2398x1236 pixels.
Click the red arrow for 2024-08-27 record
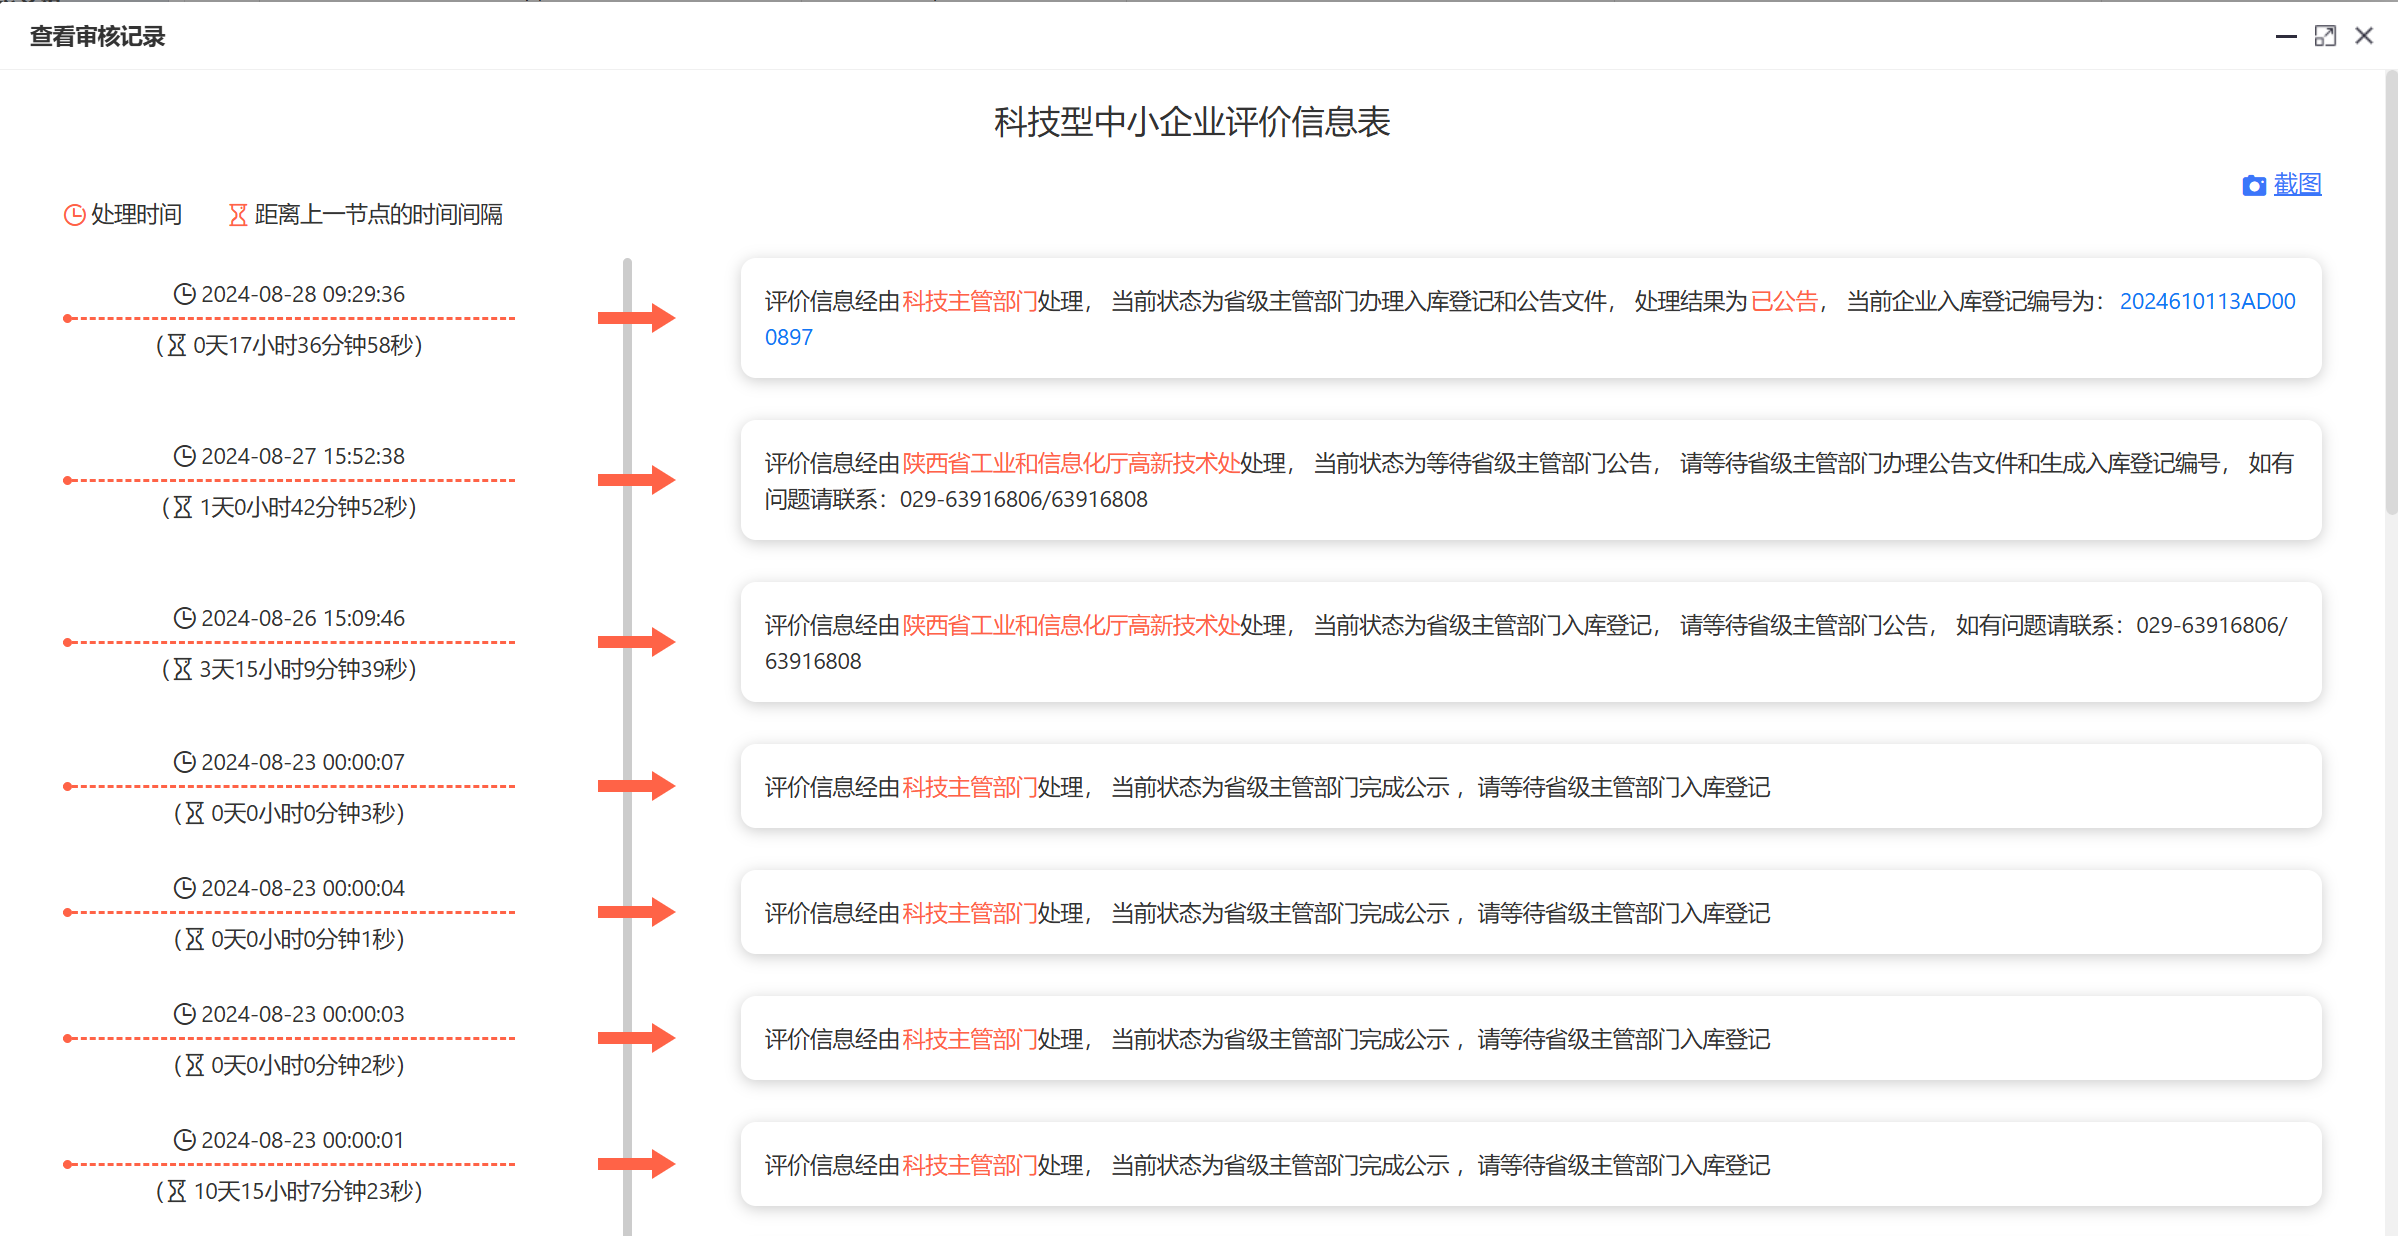click(x=636, y=480)
